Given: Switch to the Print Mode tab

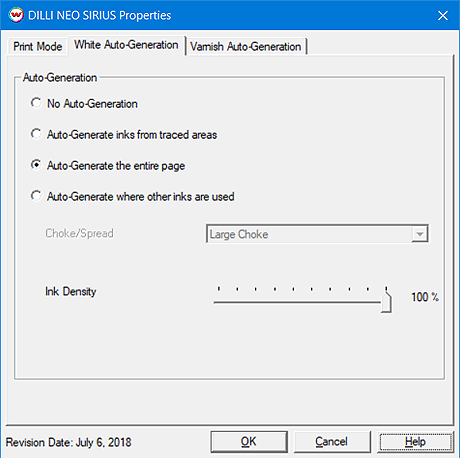Looking at the screenshot, I should pyautogui.click(x=37, y=46).
